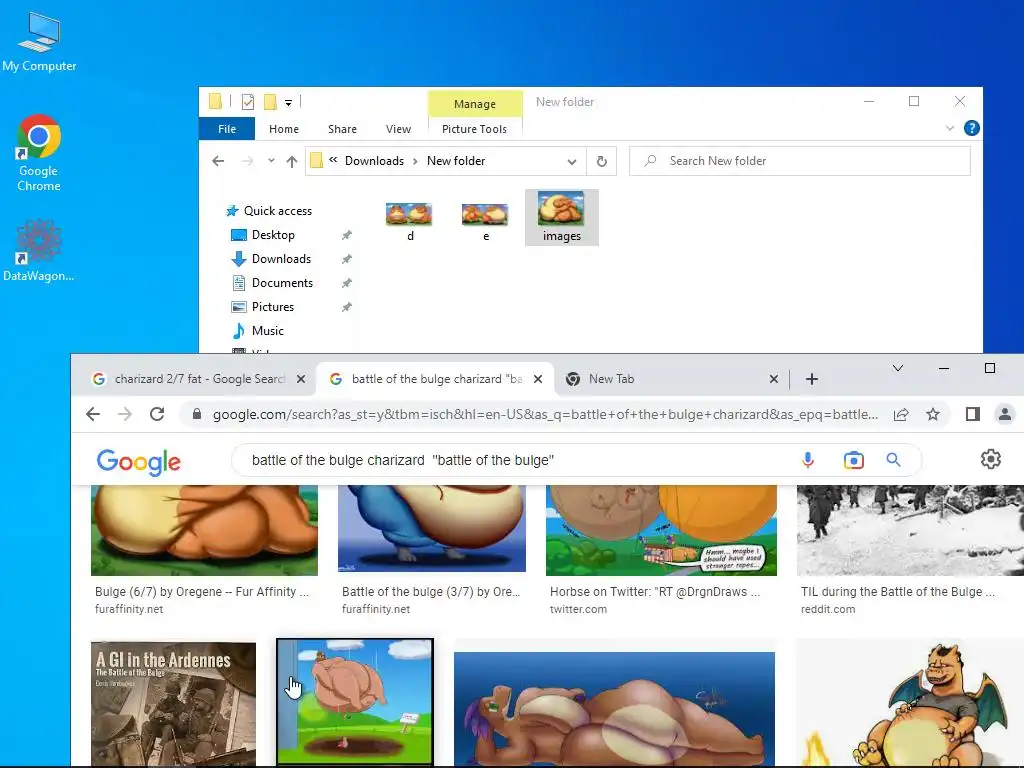The height and width of the screenshot is (768, 1024).
Task: Select the Manage contextual tab
Action: point(475,104)
